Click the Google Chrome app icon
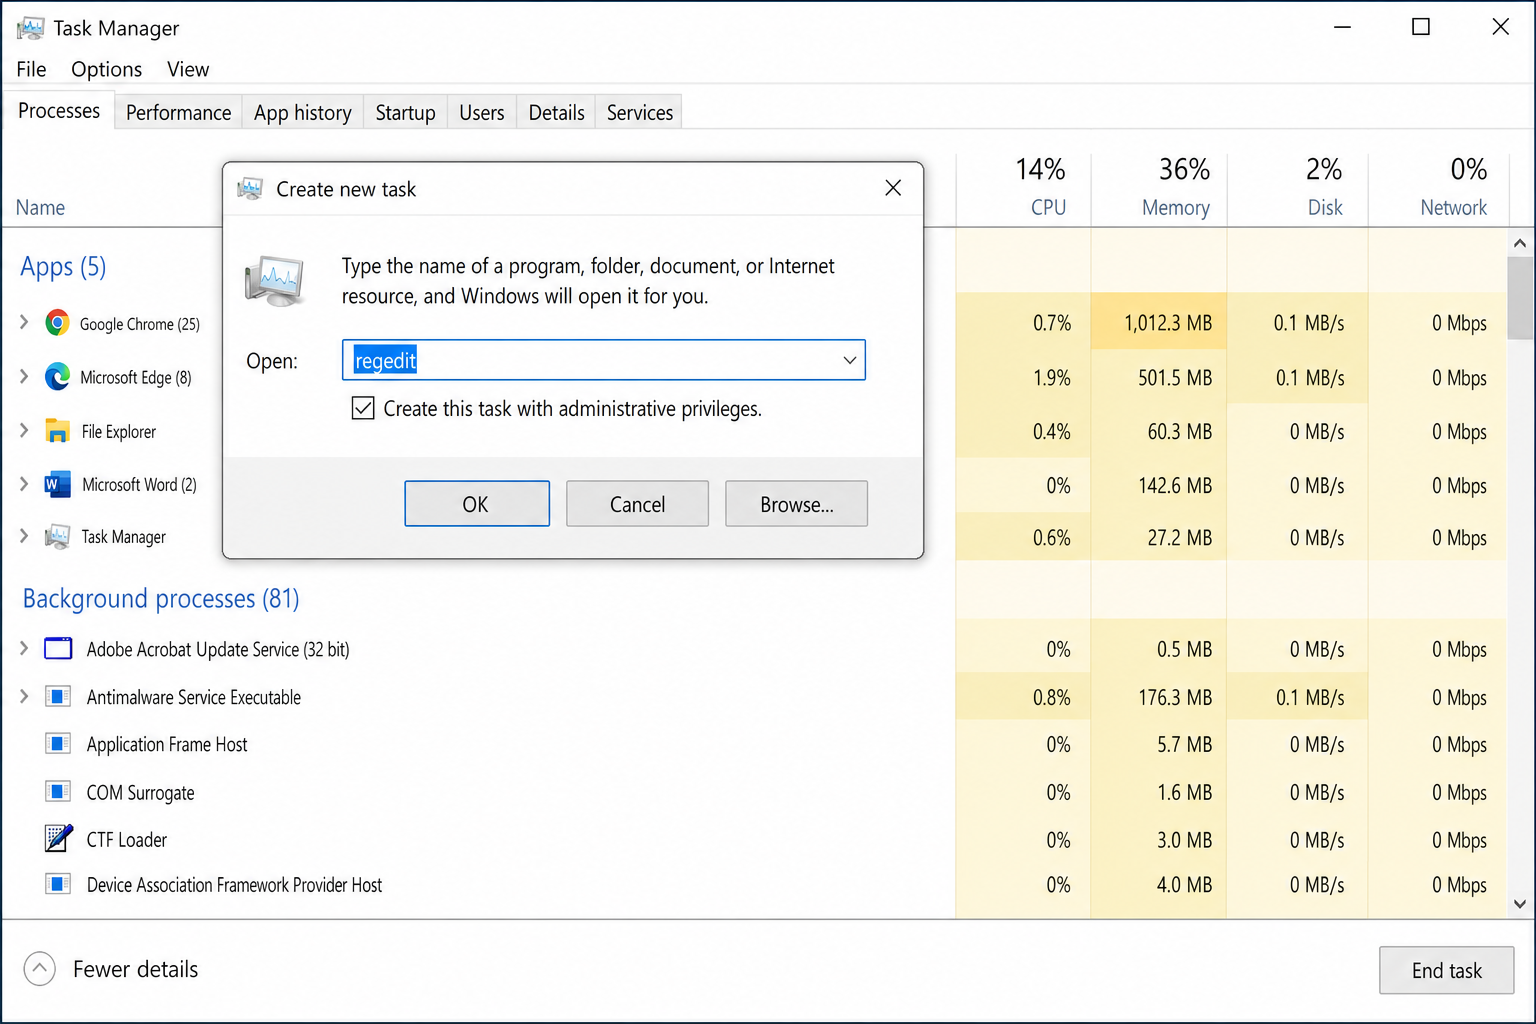The image size is (1536, 1024). click(57, 323)
